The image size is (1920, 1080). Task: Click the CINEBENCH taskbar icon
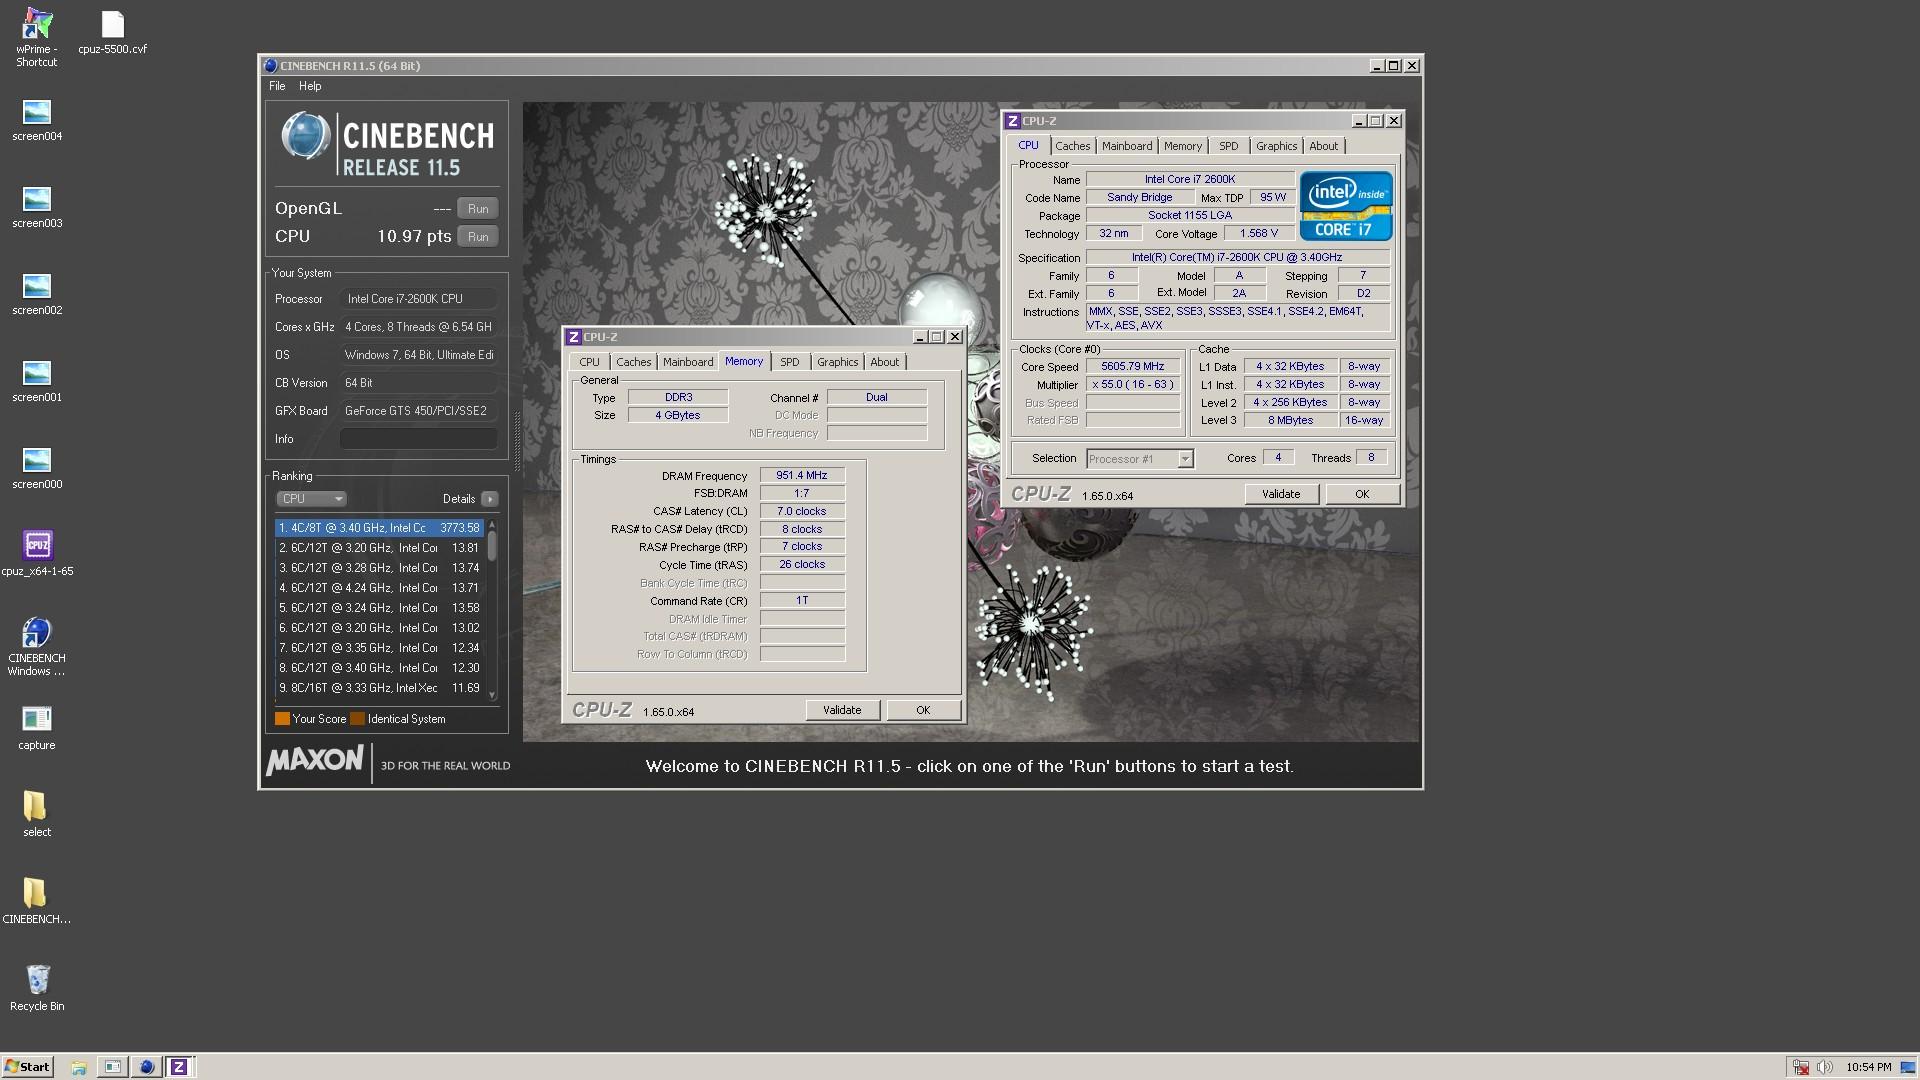pyautogui.click(x=146, y=1067)
